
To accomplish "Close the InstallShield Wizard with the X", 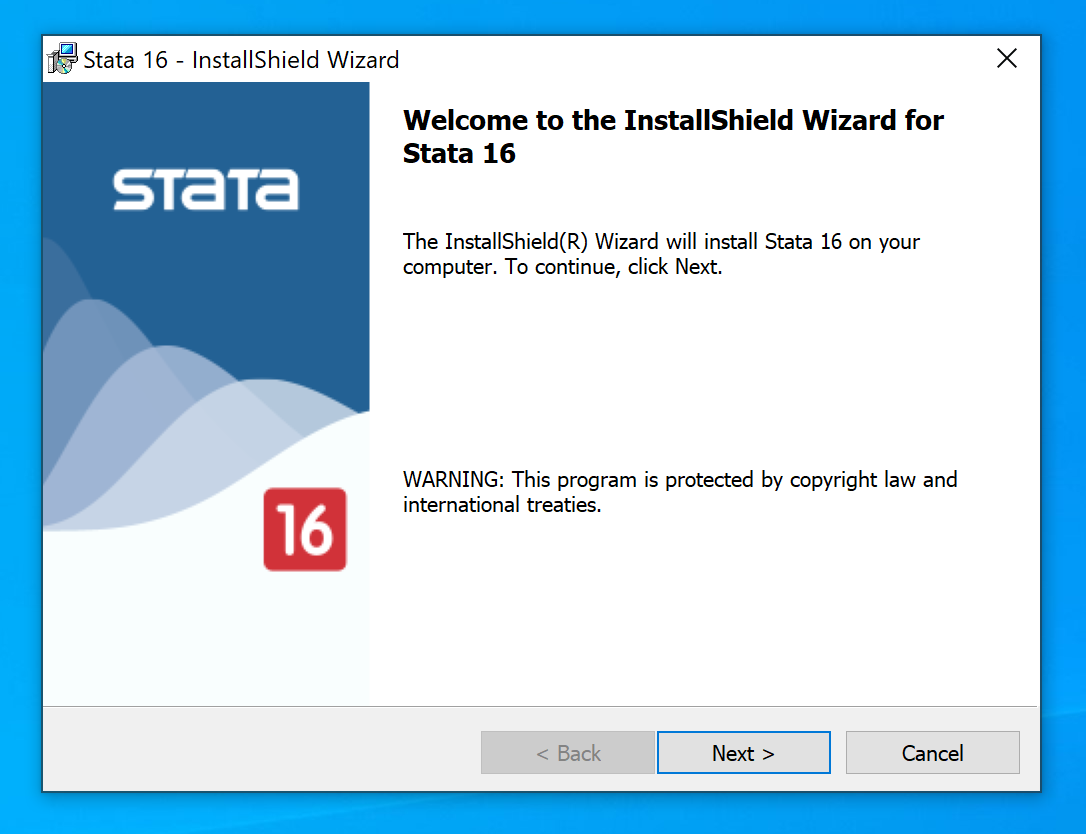I will coord(1007,59).
